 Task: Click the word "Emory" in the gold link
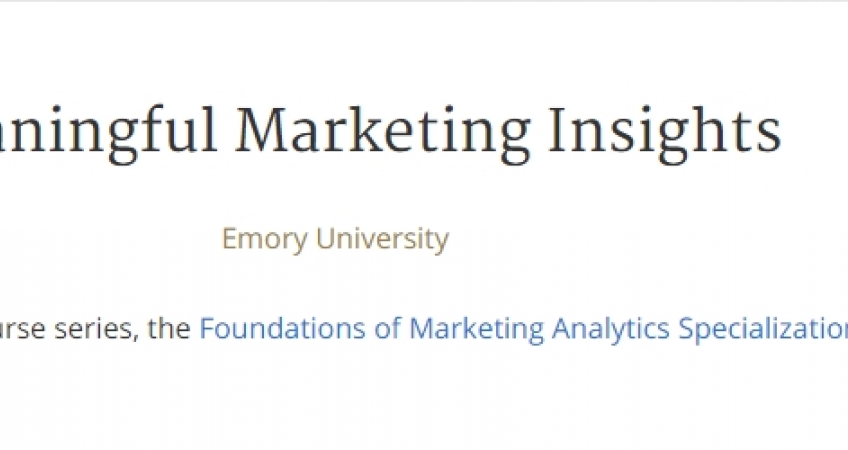point(265,240)
